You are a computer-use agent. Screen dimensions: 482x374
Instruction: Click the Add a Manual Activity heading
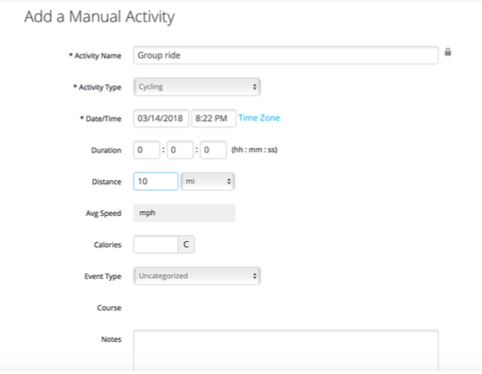(x=99, y=17)
